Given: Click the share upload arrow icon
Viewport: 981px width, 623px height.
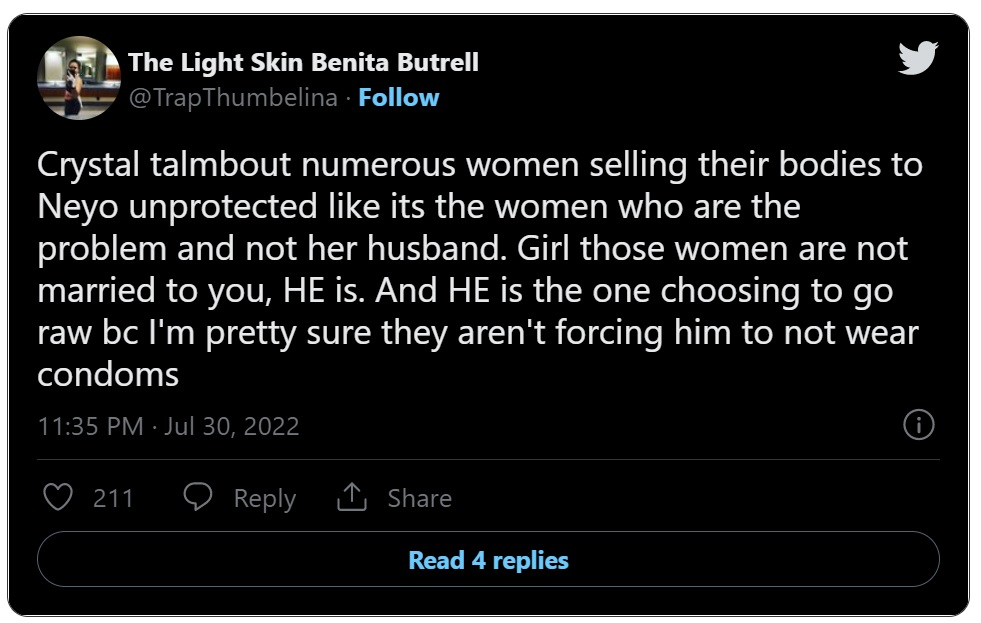Looking at the screenshot, I should [352, 497].
